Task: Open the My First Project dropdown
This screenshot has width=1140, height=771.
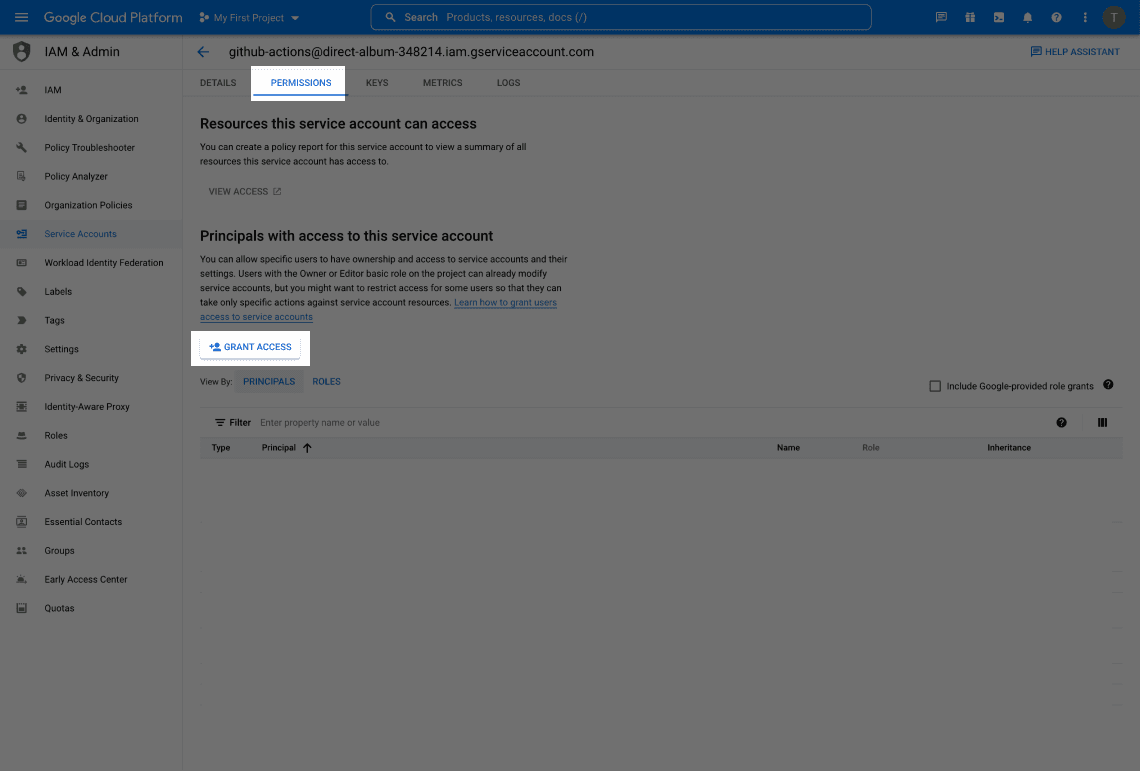Action: coord(249,18)
